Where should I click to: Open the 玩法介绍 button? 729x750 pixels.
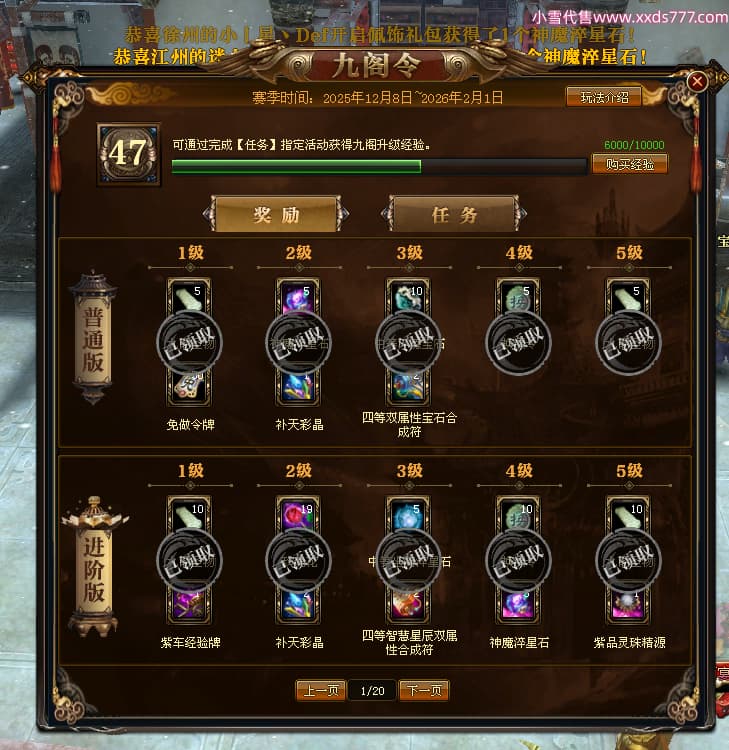604,97
